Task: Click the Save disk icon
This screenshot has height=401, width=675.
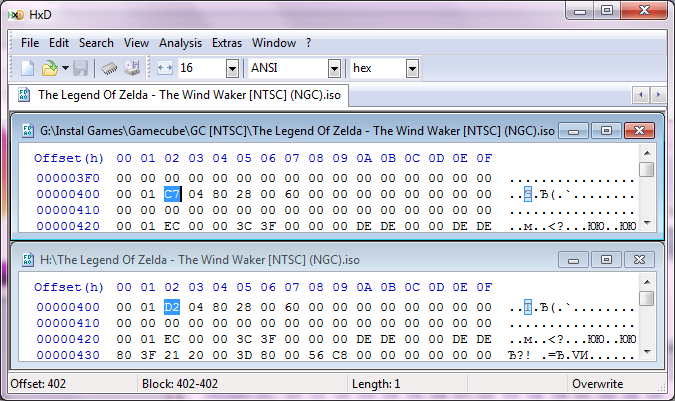Action: click(x=81, y=68)
